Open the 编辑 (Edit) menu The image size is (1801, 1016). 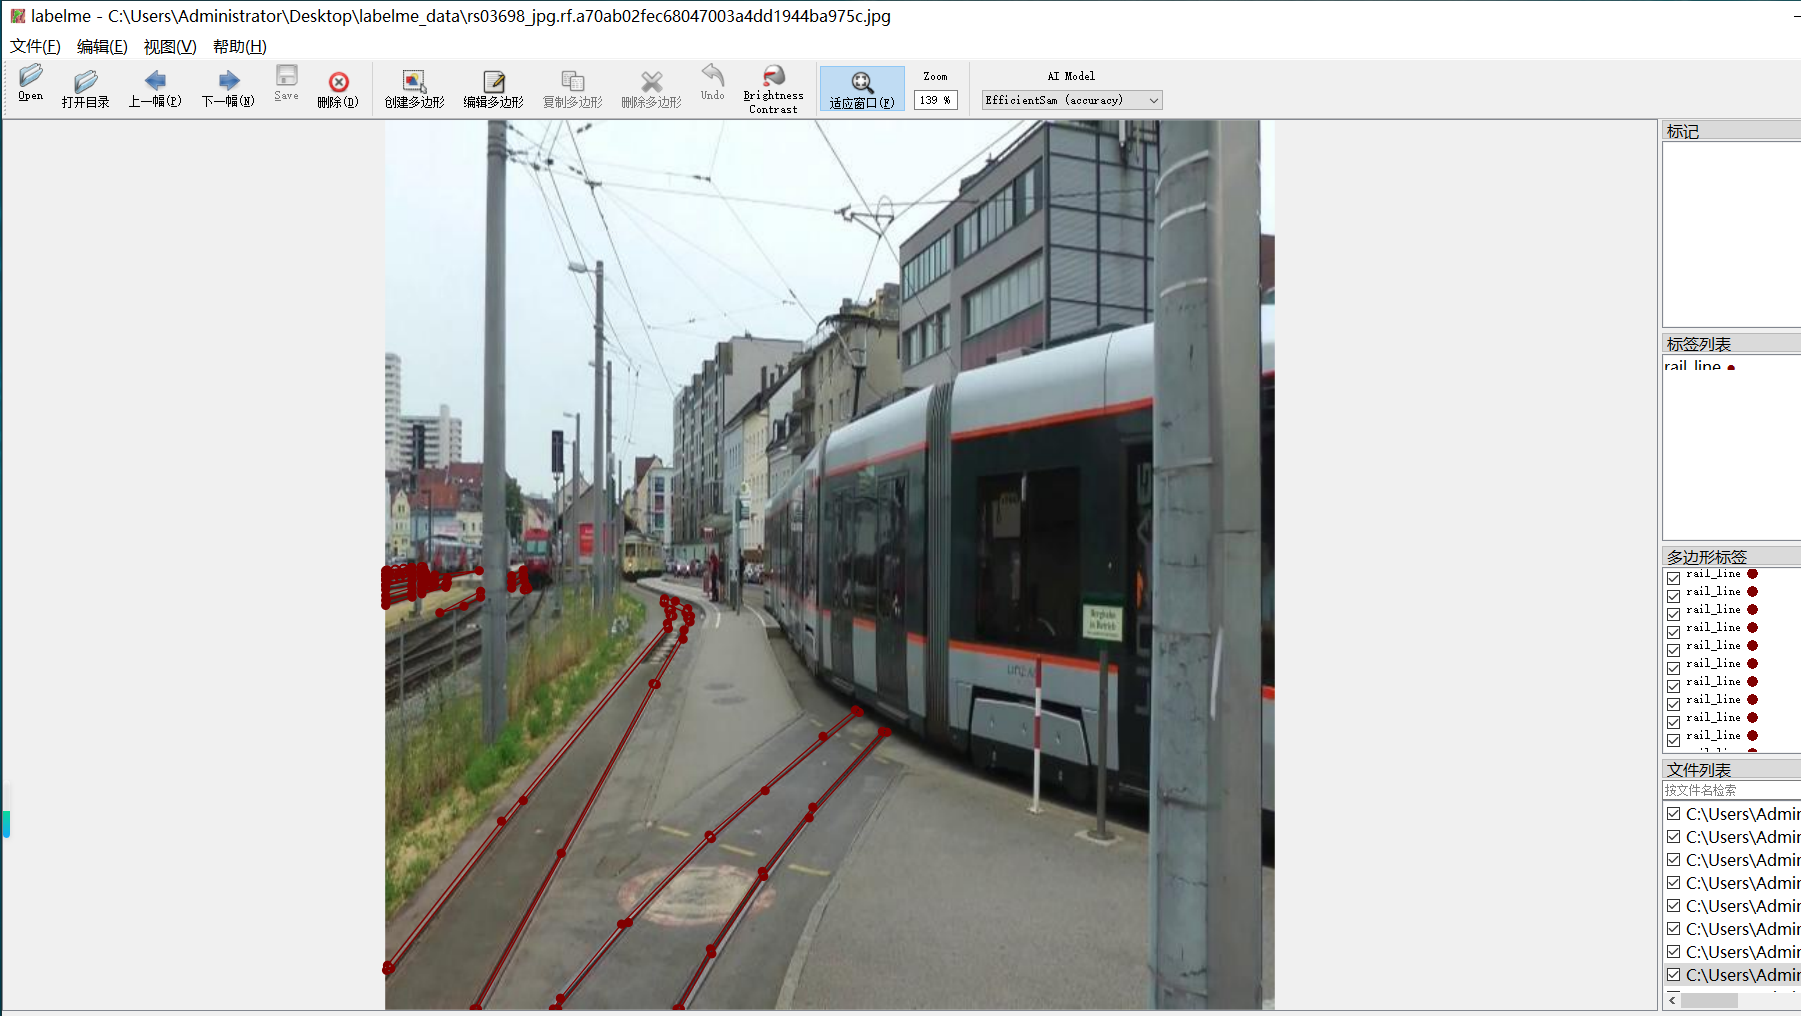pos(102,46)
